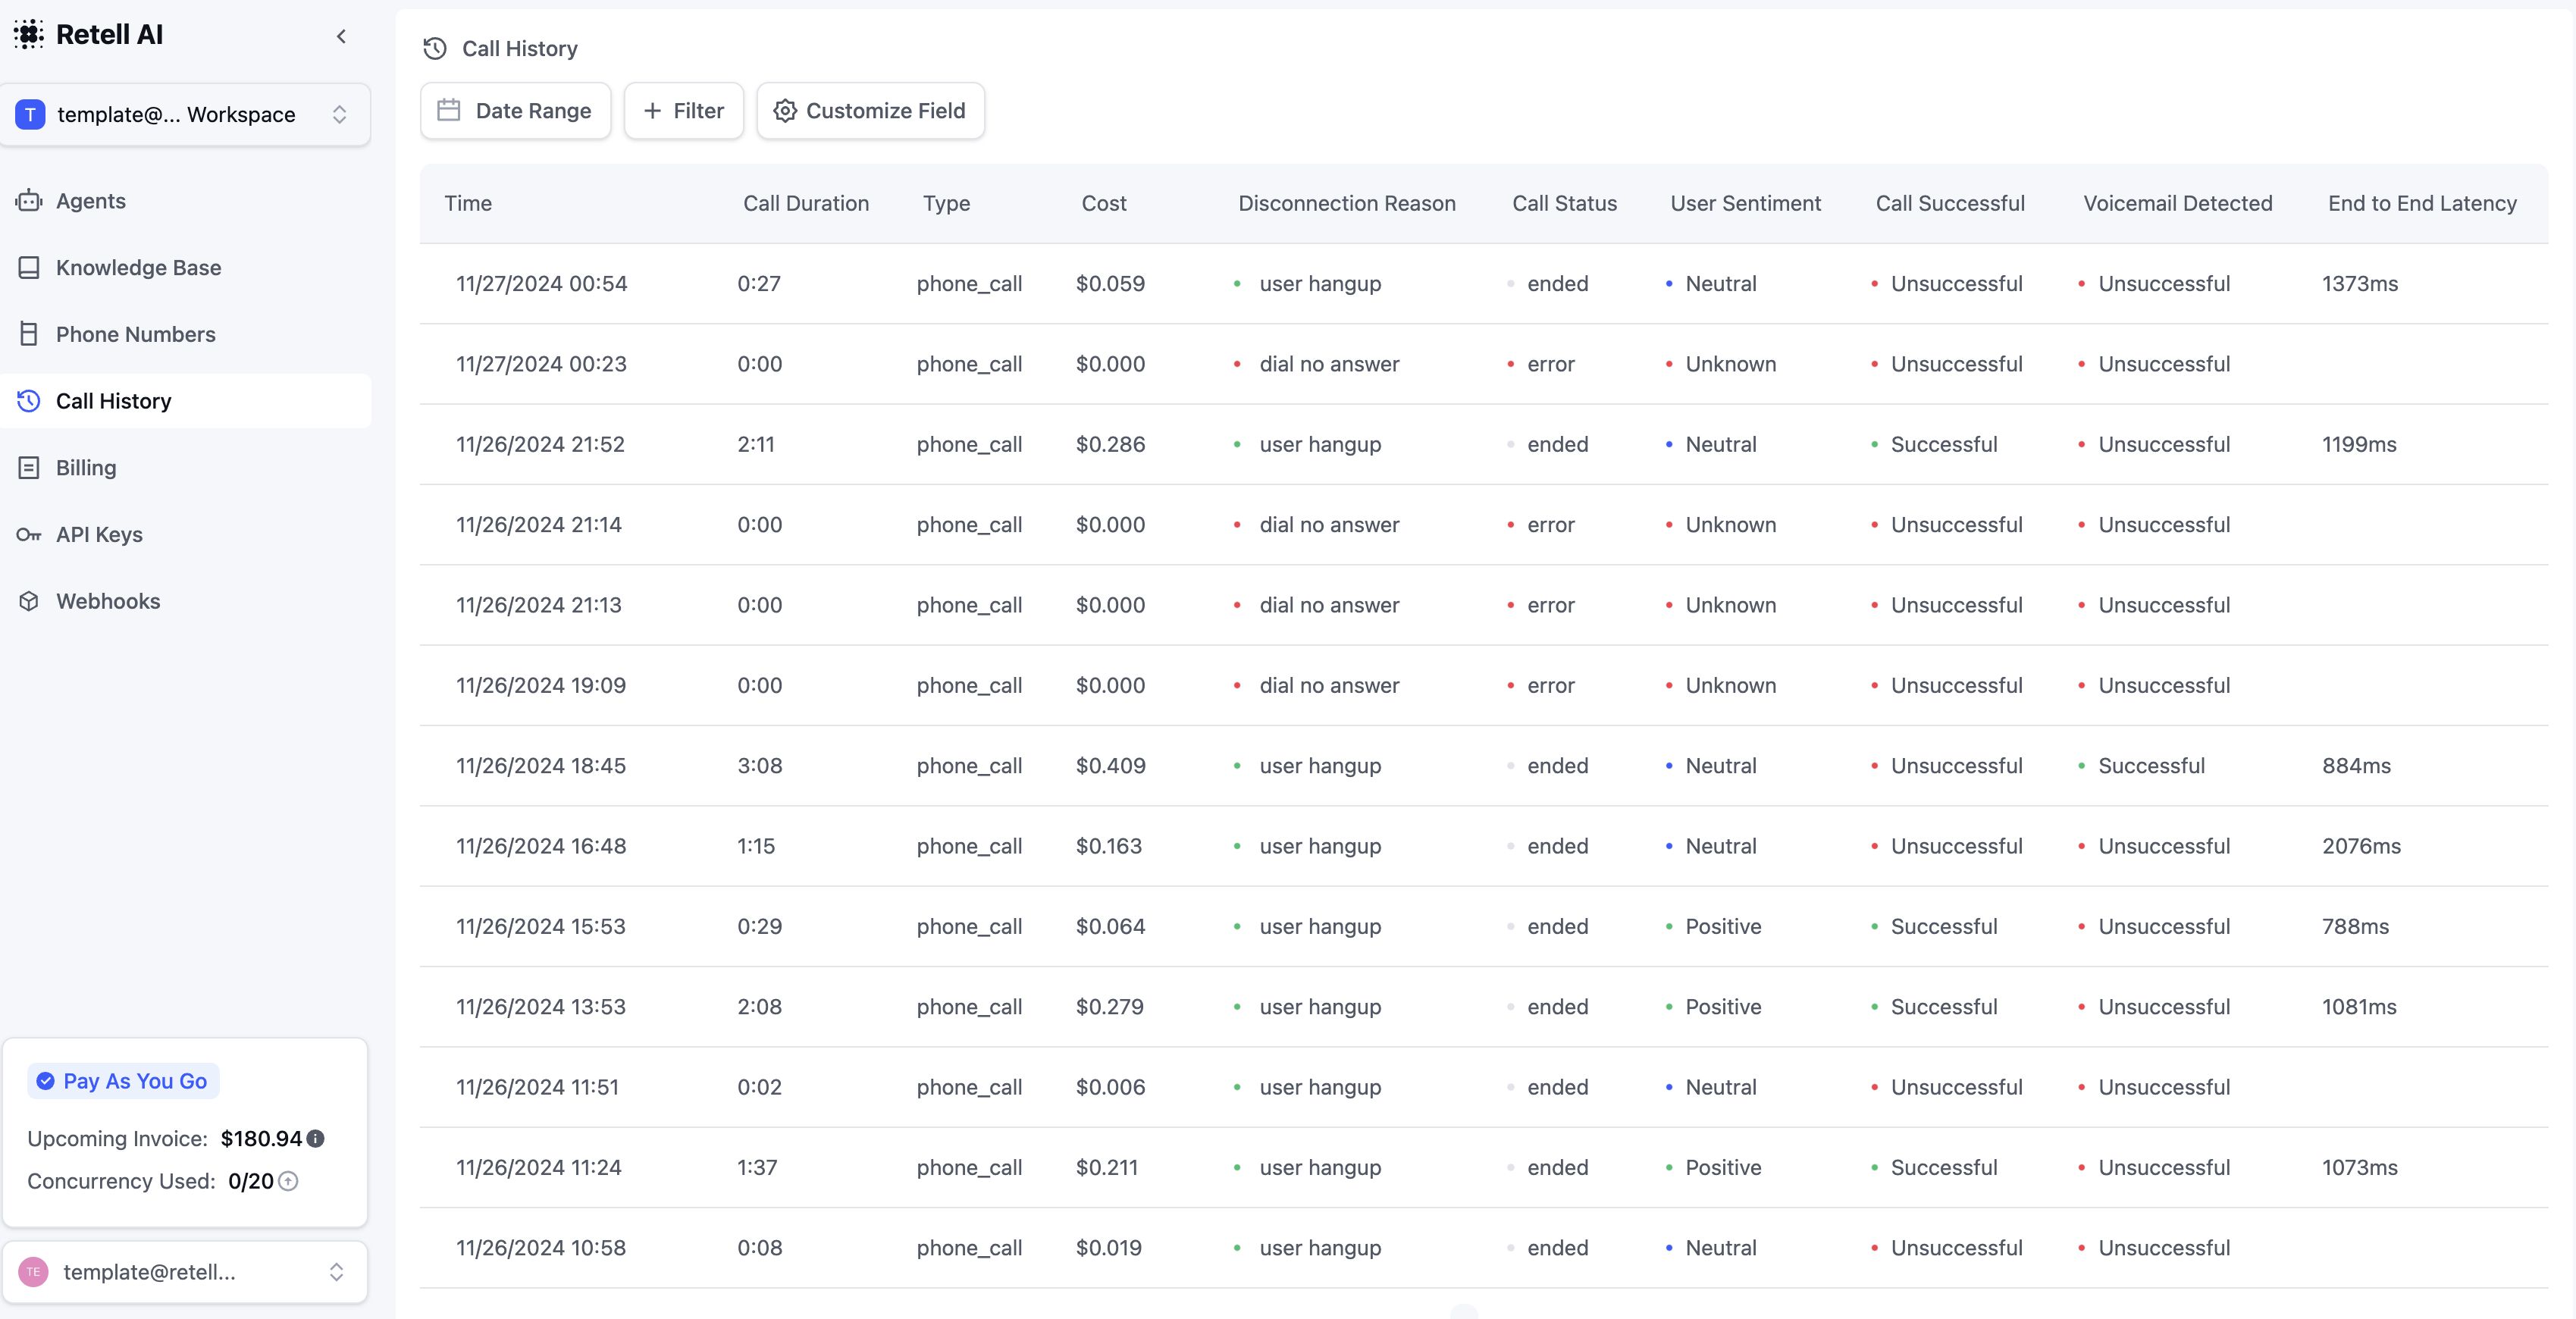Collapse the sidebar with the chevron arrow

341,36
